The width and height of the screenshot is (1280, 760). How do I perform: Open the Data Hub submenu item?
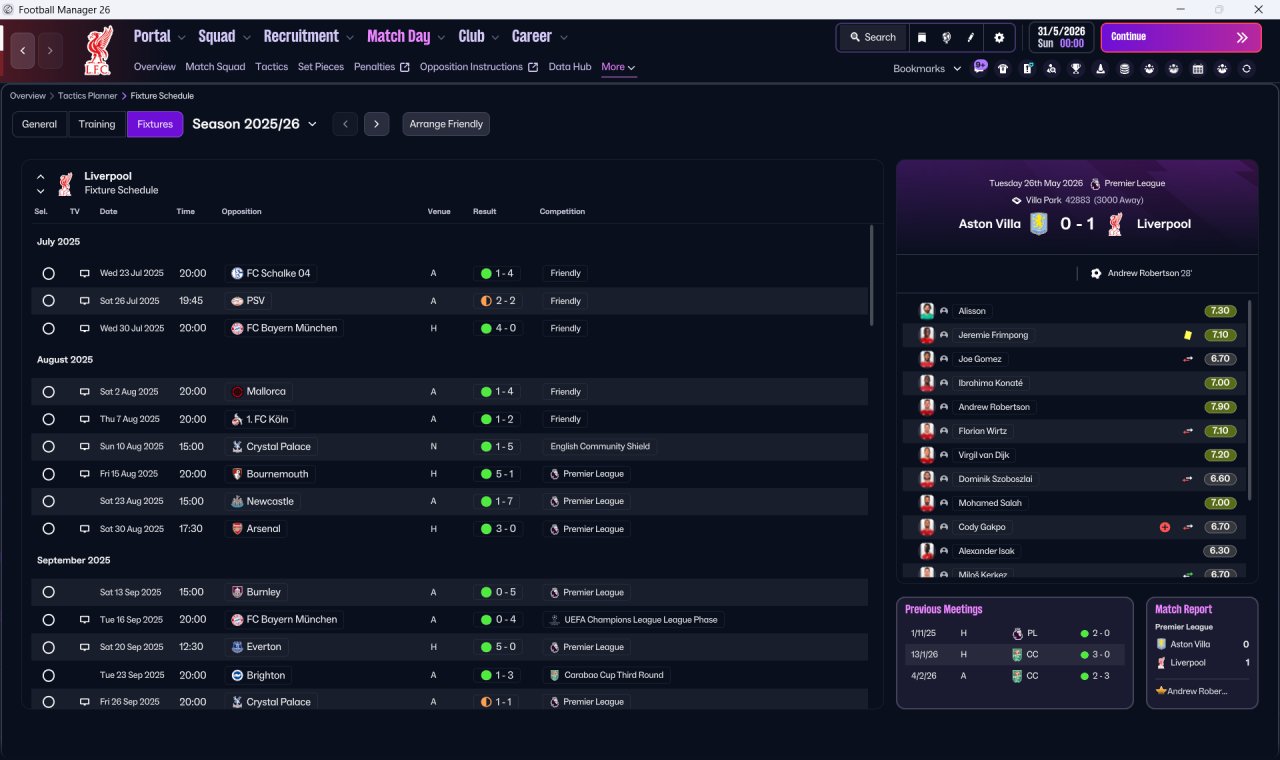570,67
